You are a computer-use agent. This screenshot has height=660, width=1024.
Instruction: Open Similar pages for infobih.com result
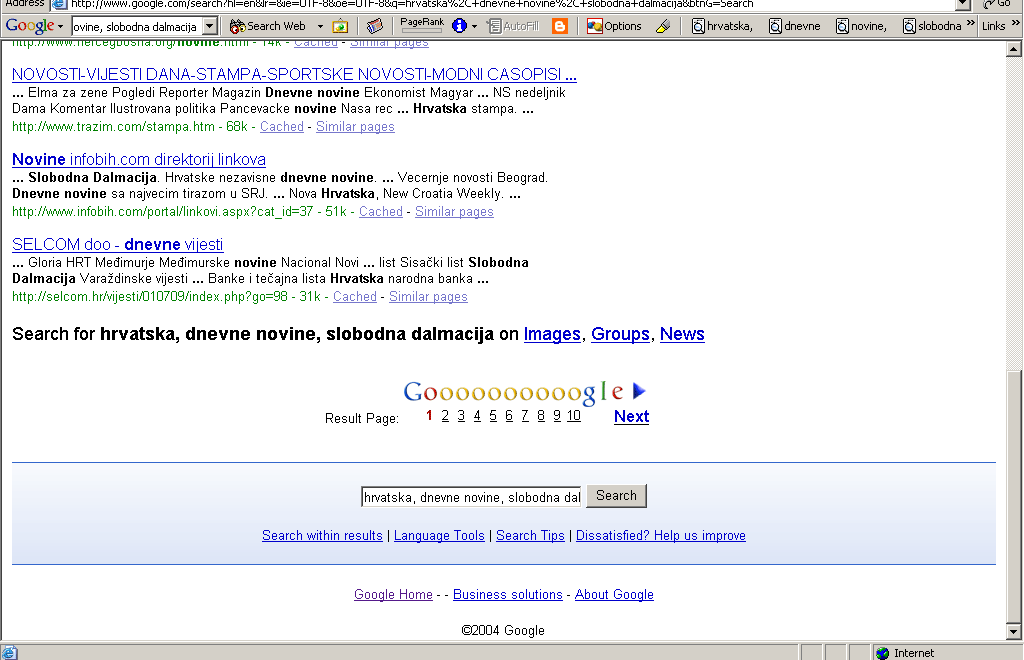point(454,212)
